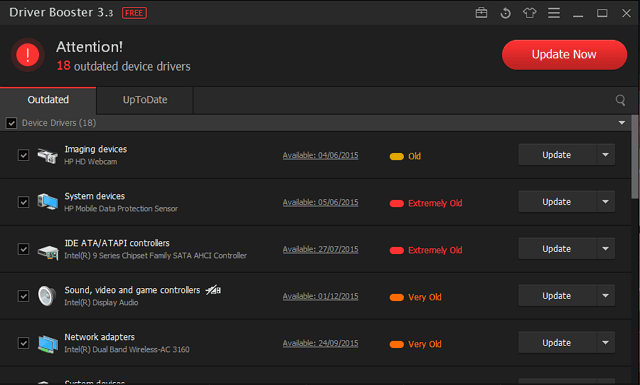Open the toolbox icon in title bar
Viewport: 640px width, 385px height.
tap(481, 13)
